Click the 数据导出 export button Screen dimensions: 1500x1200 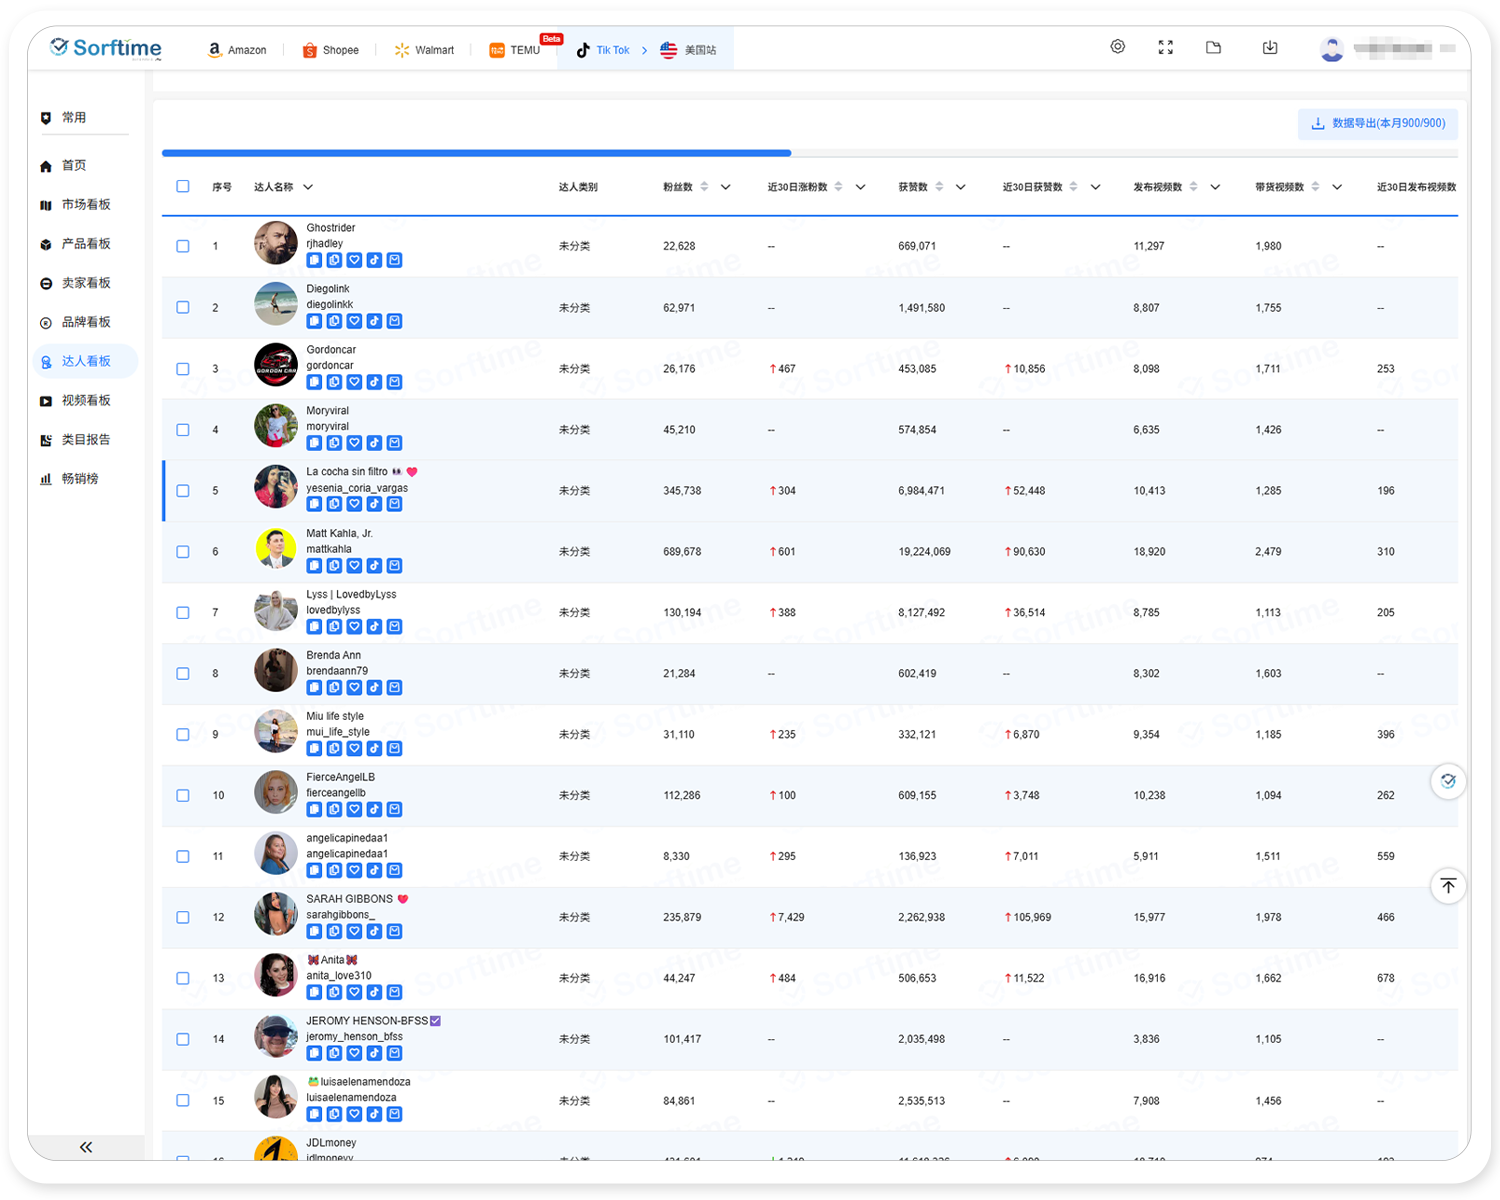(1378, 123)
